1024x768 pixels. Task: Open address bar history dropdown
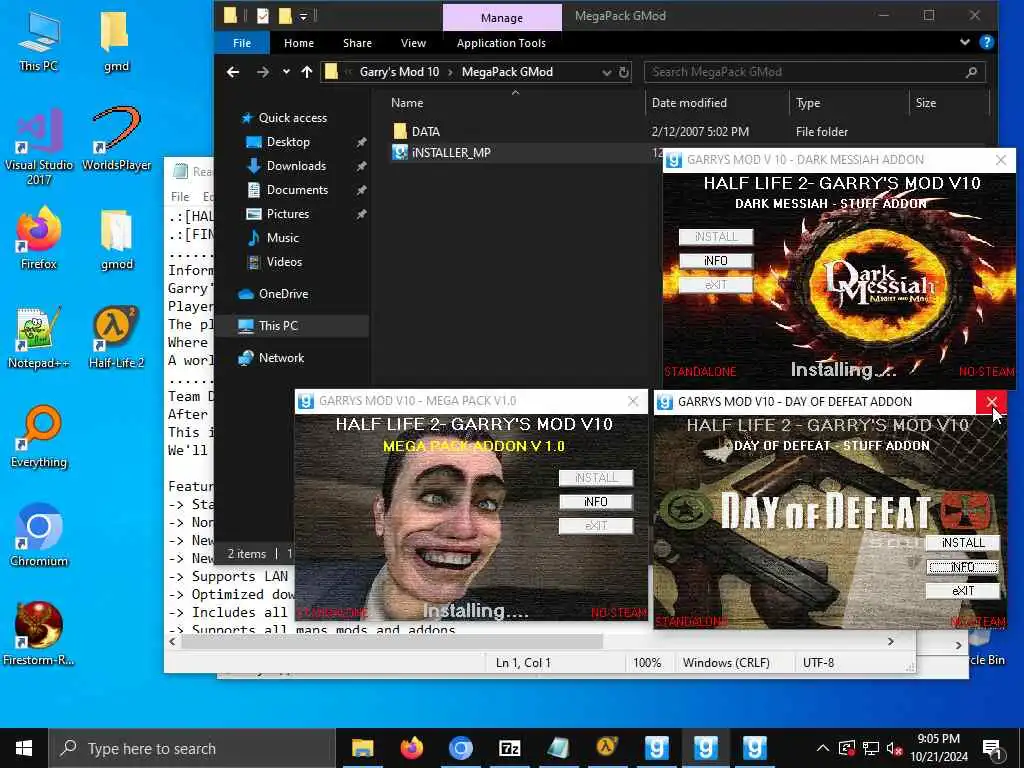607,72
